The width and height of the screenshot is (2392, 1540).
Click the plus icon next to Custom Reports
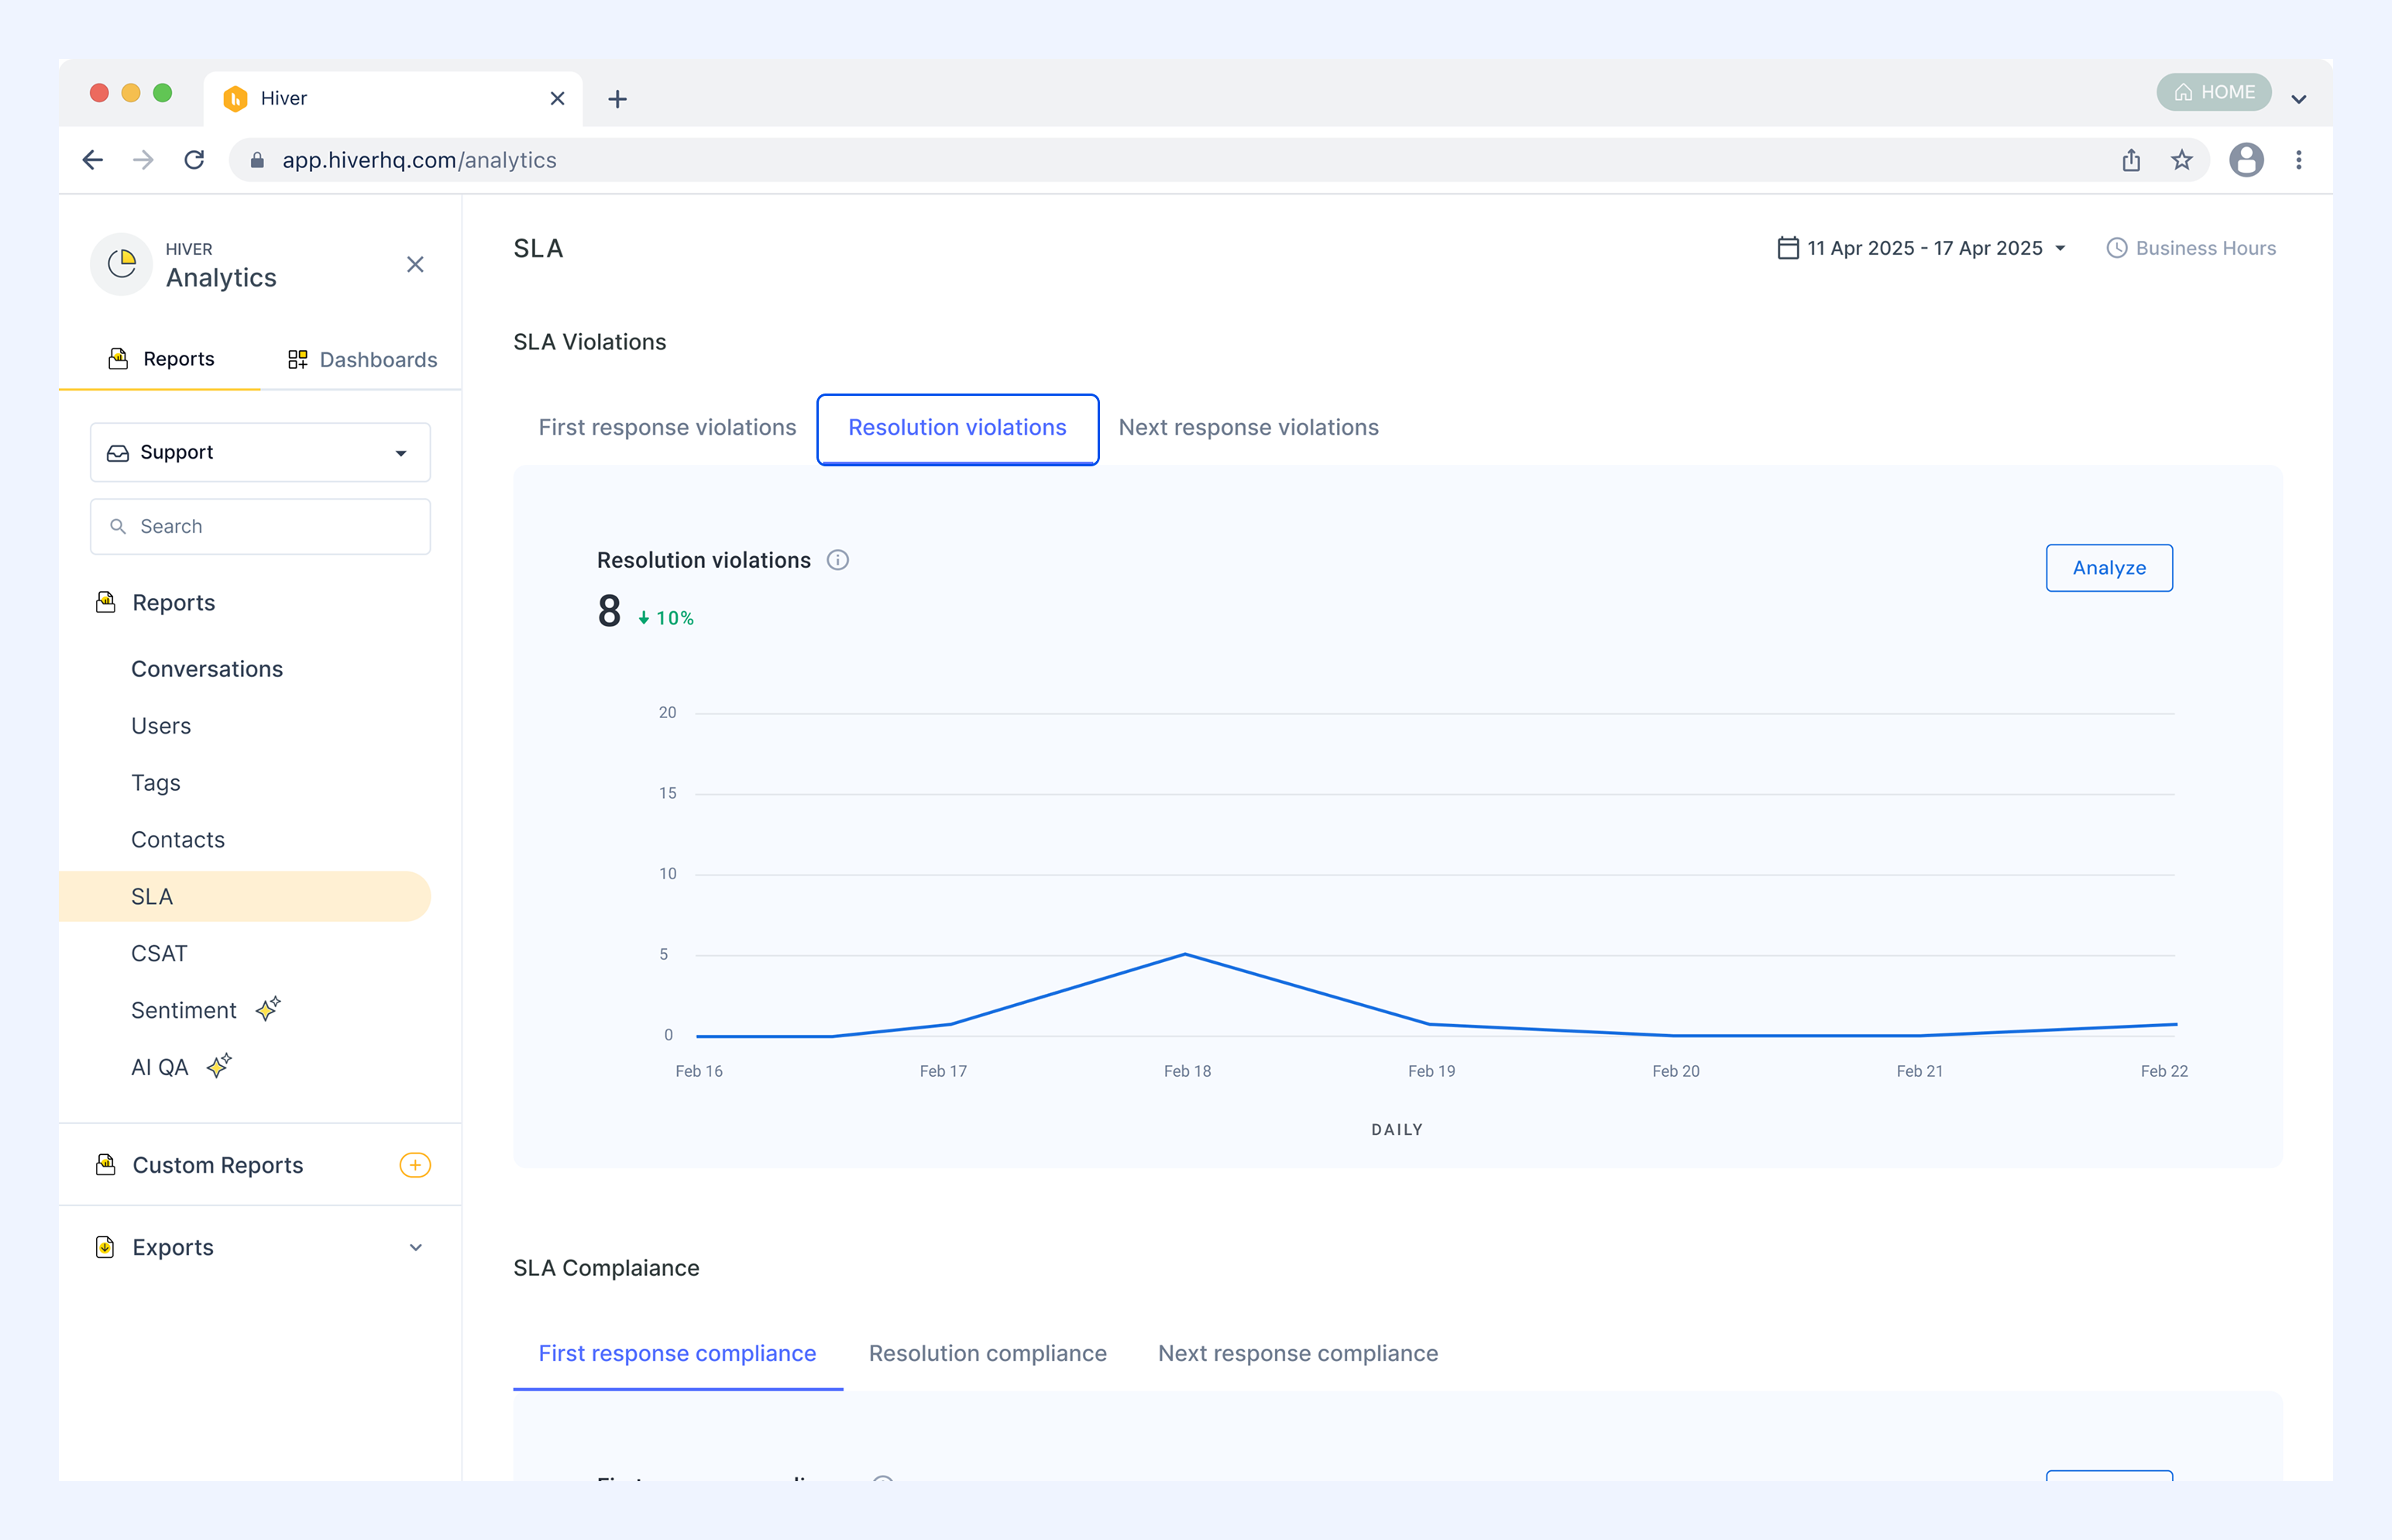tap(415, 1165)
